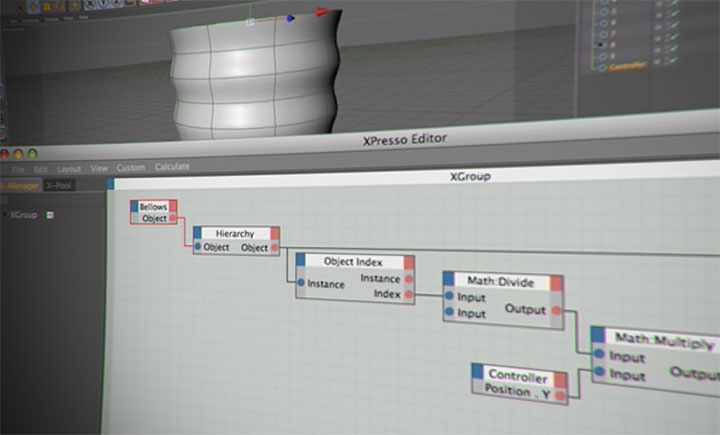The width and height of the screenshot is (720, 435).
Task: Select the Controller node title
Action: click(x=518, y=375)
